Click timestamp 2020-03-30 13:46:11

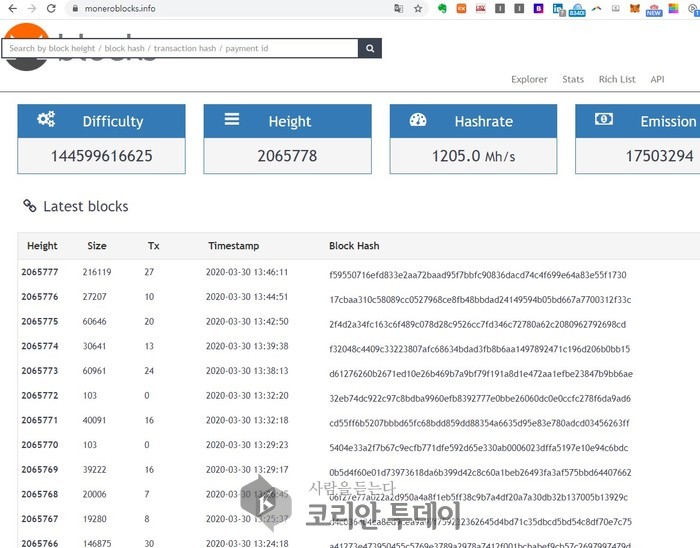coord(247,272)
